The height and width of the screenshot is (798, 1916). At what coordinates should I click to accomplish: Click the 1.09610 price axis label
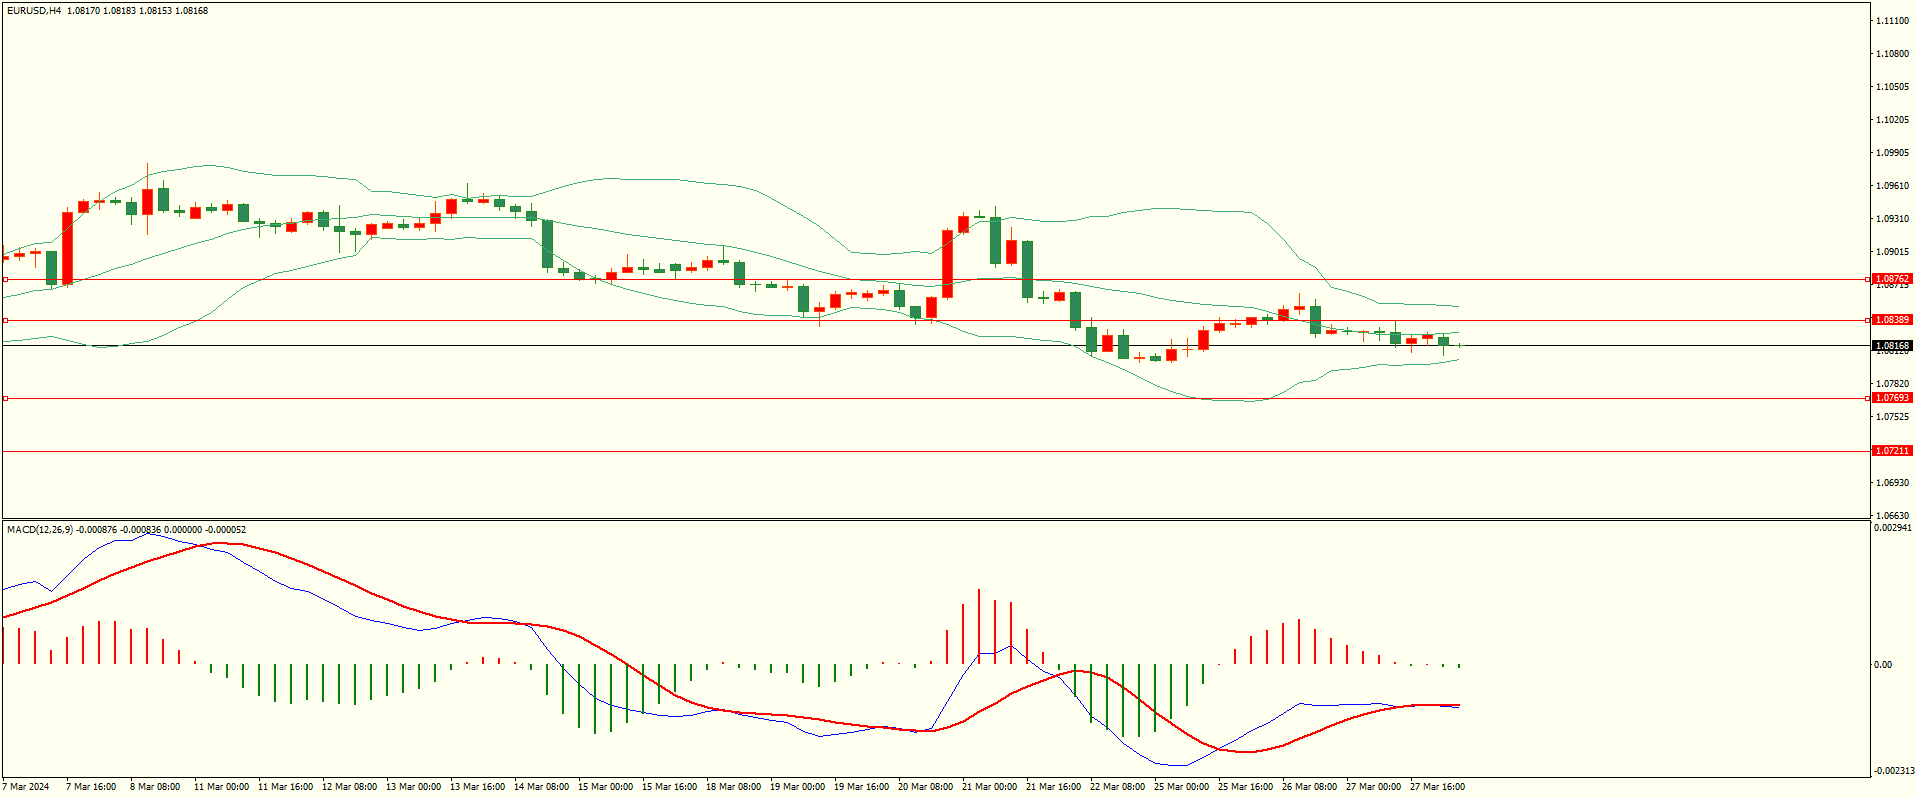coord(1892,186)
